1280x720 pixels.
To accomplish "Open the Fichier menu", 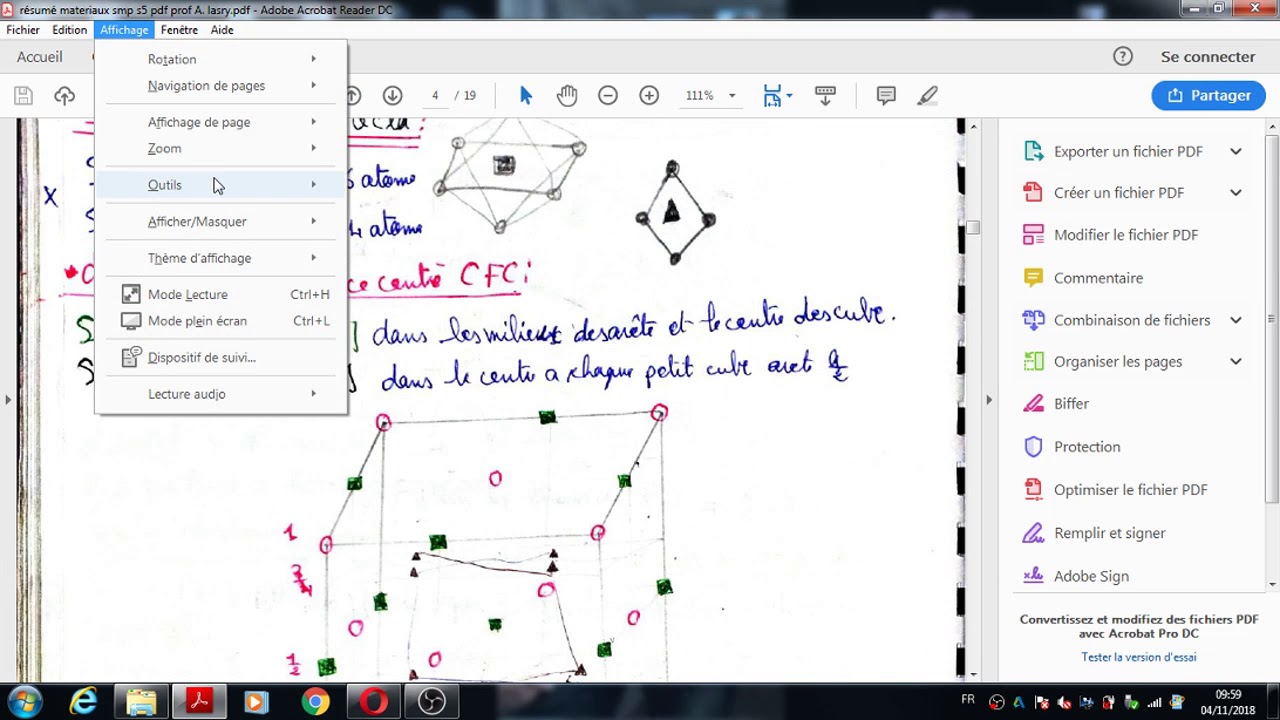I will tap(23, 30).
